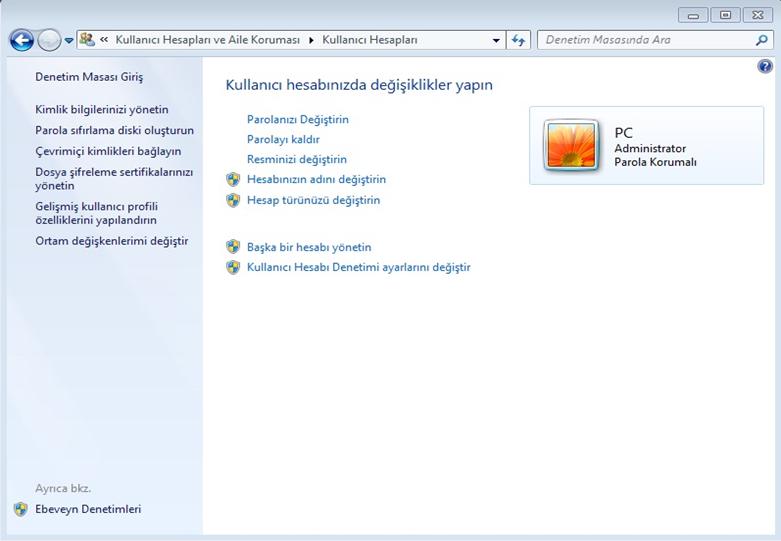
Task: Click the shield icon beside Ebeveyn Denetimleri
Action: pos(21,509)
